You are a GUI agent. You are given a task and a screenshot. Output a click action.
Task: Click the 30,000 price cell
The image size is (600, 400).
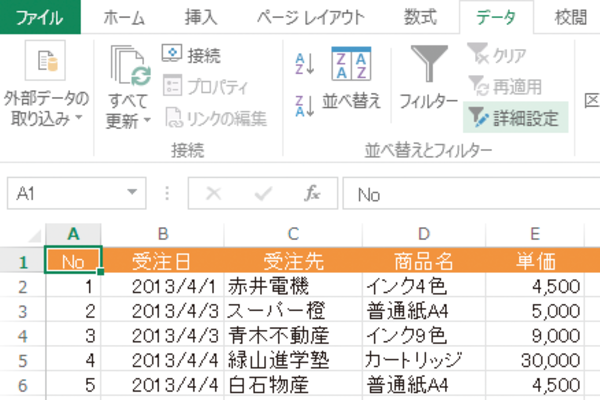point(535,360)
